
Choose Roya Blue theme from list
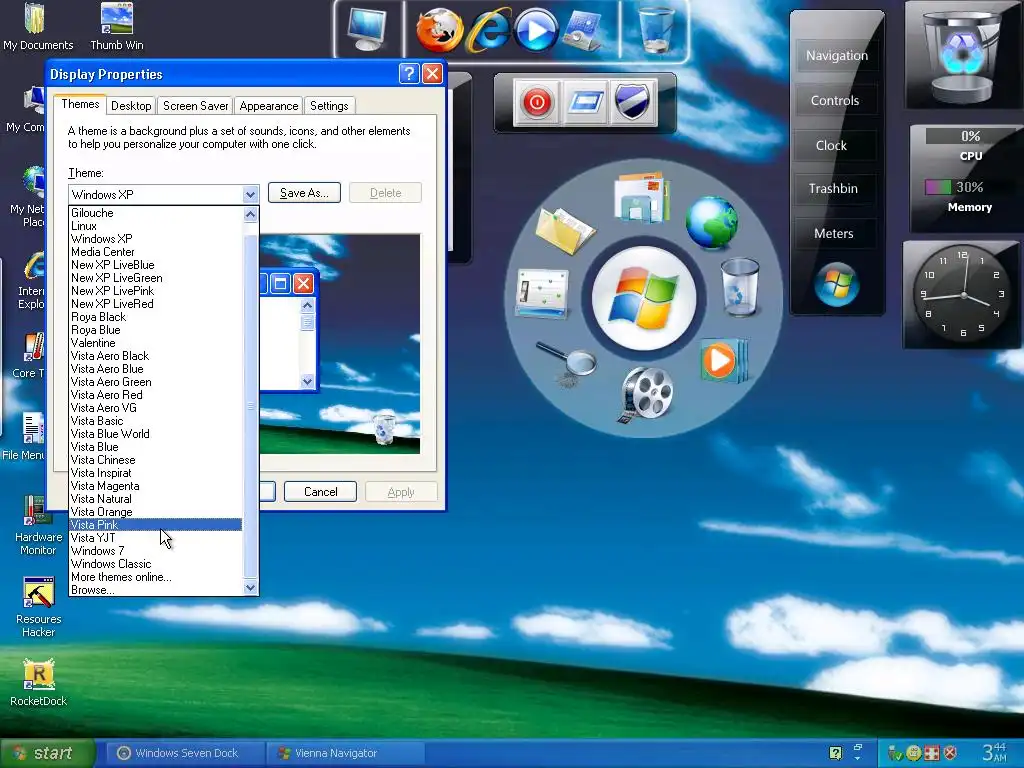[155, 330]
